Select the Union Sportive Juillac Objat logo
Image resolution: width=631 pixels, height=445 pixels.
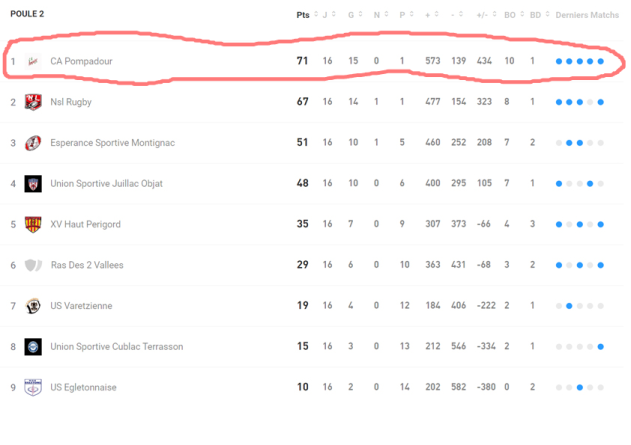[x=33, y=184]
